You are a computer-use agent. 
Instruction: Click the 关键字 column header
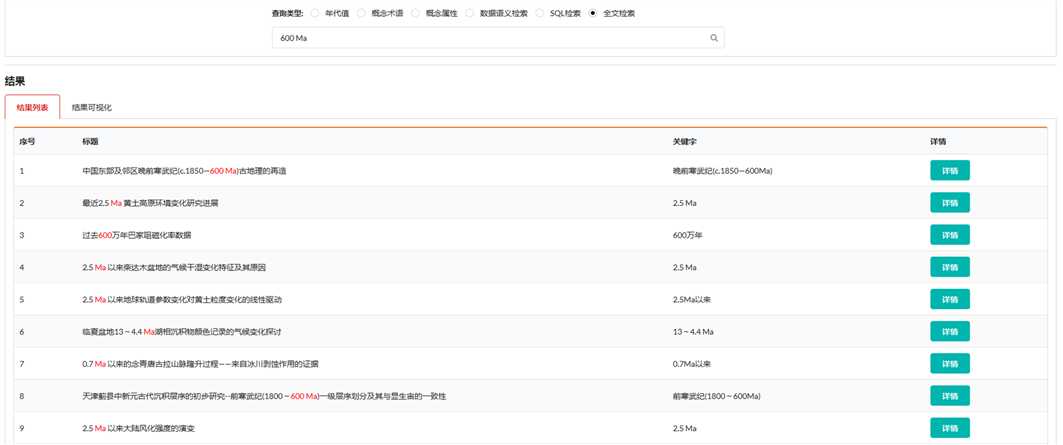[685, 142]
